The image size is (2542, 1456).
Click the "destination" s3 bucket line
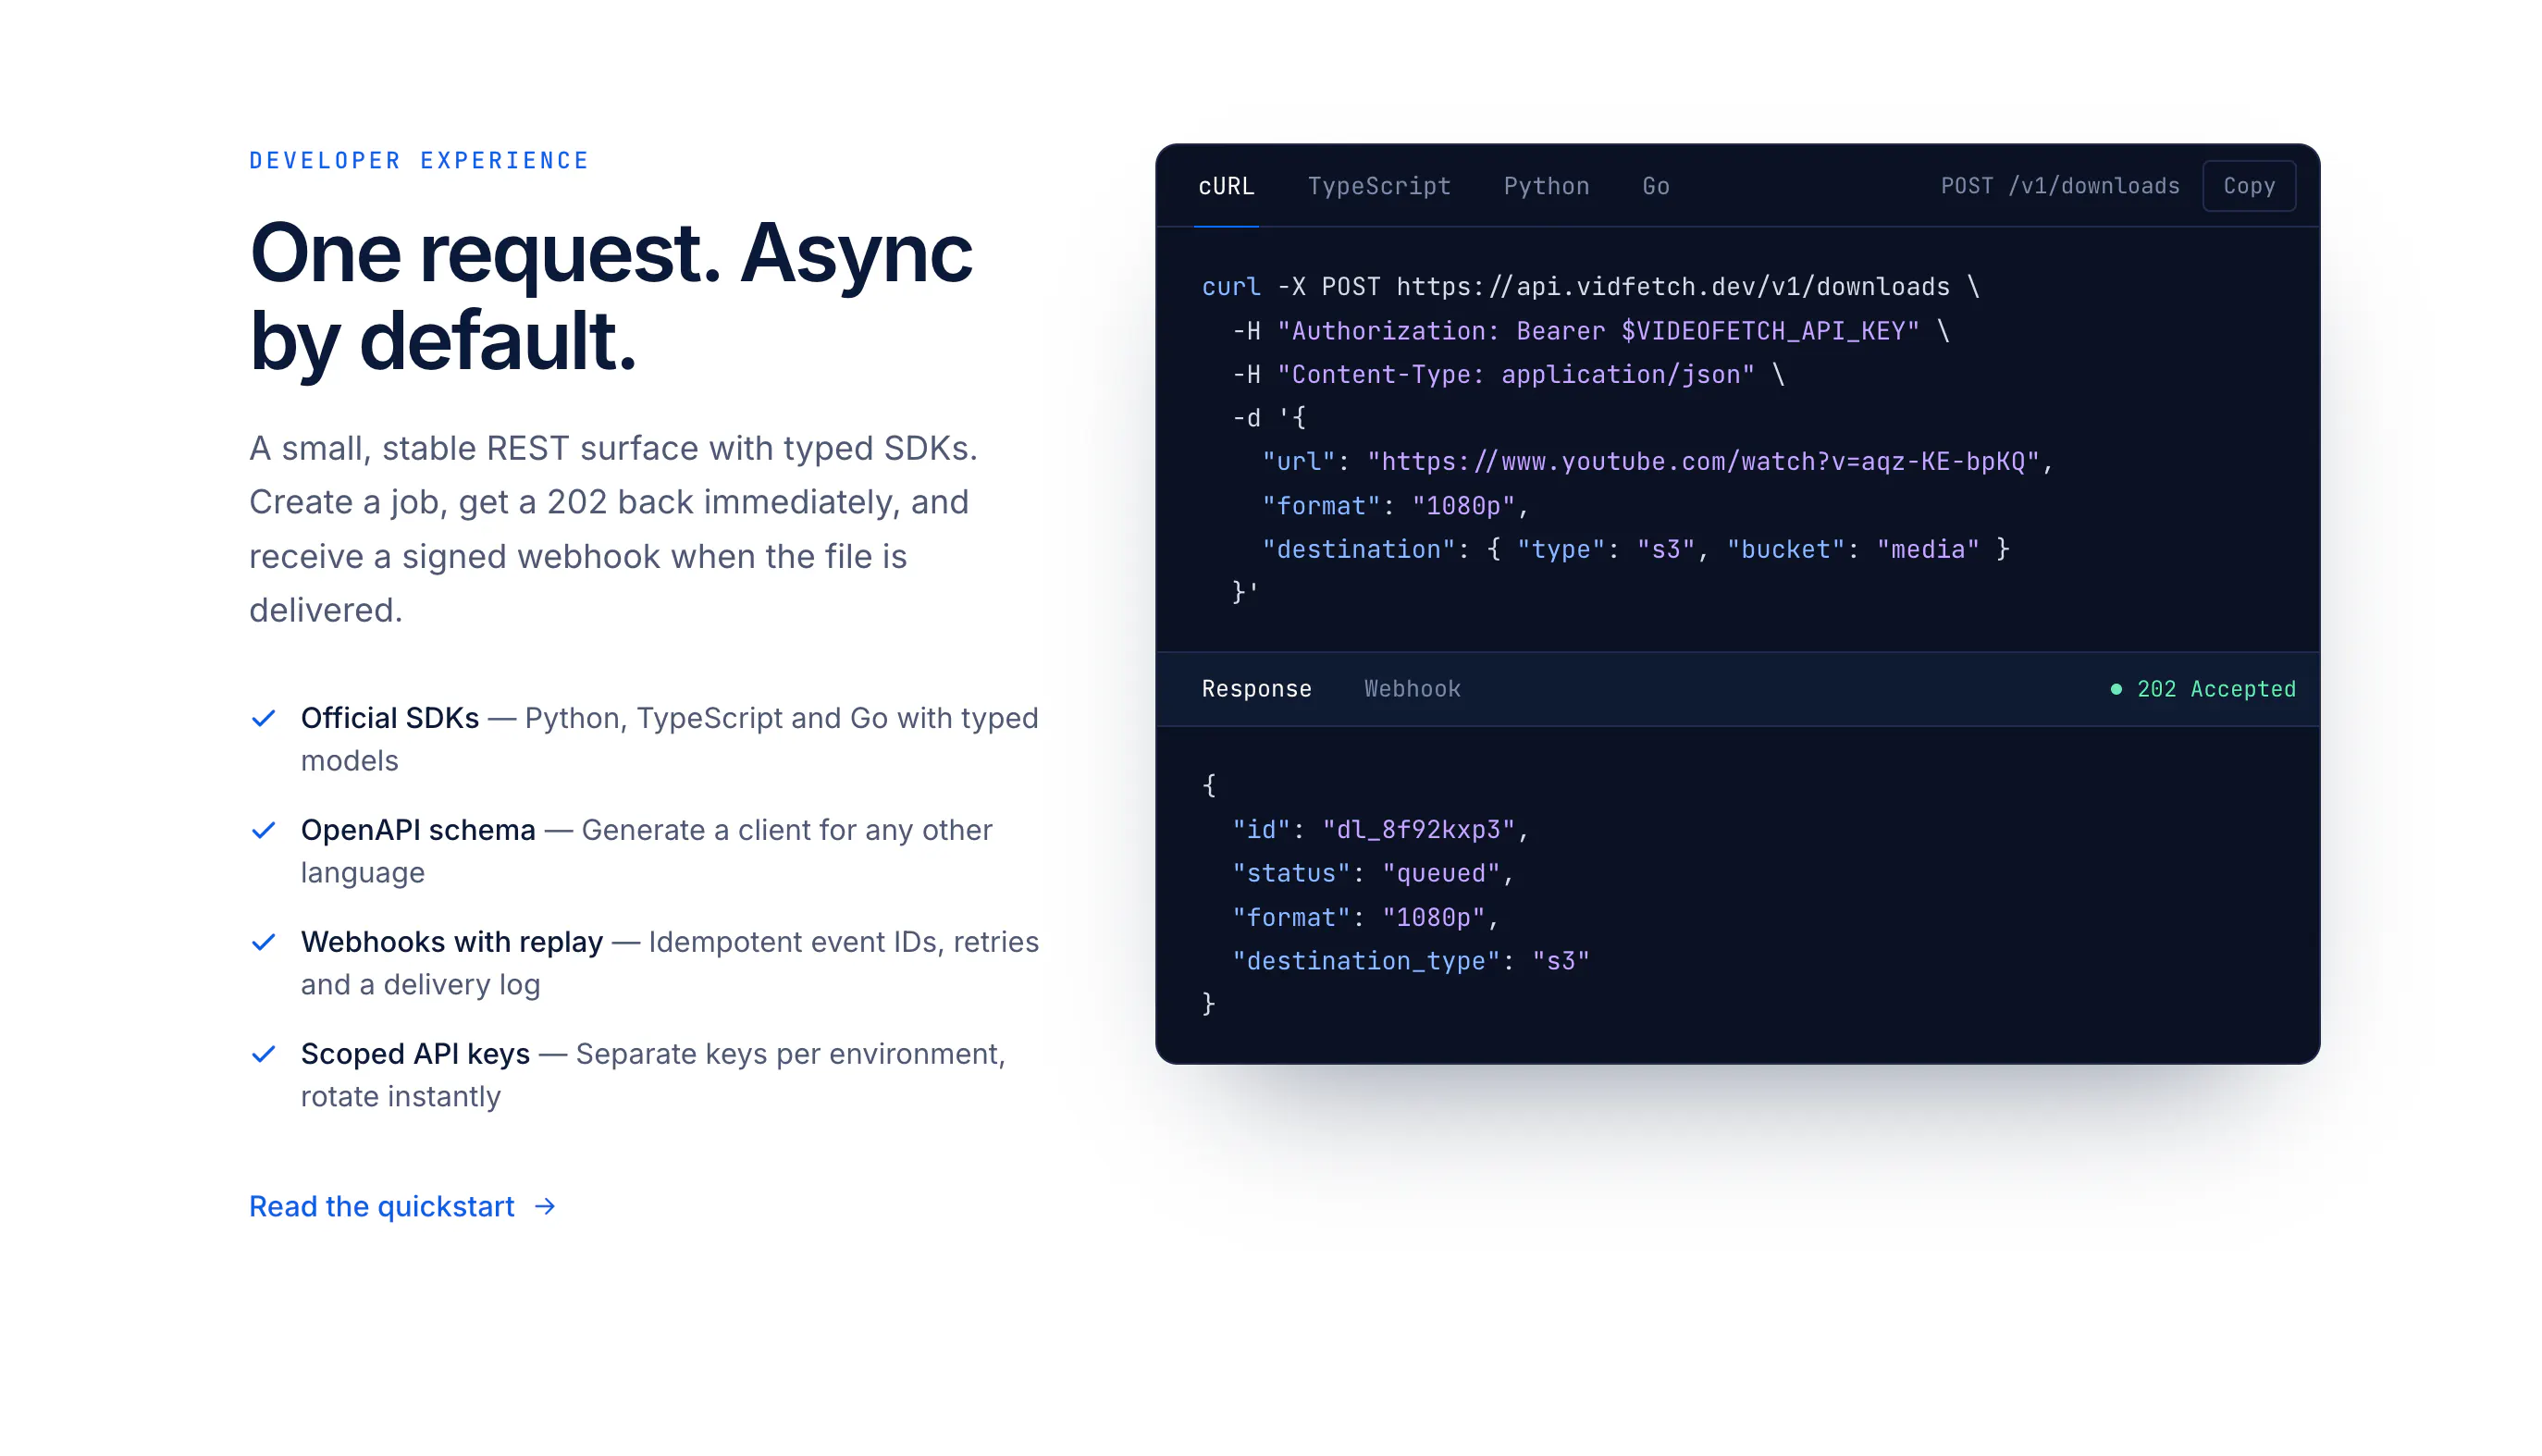[x=1635, y=550]
